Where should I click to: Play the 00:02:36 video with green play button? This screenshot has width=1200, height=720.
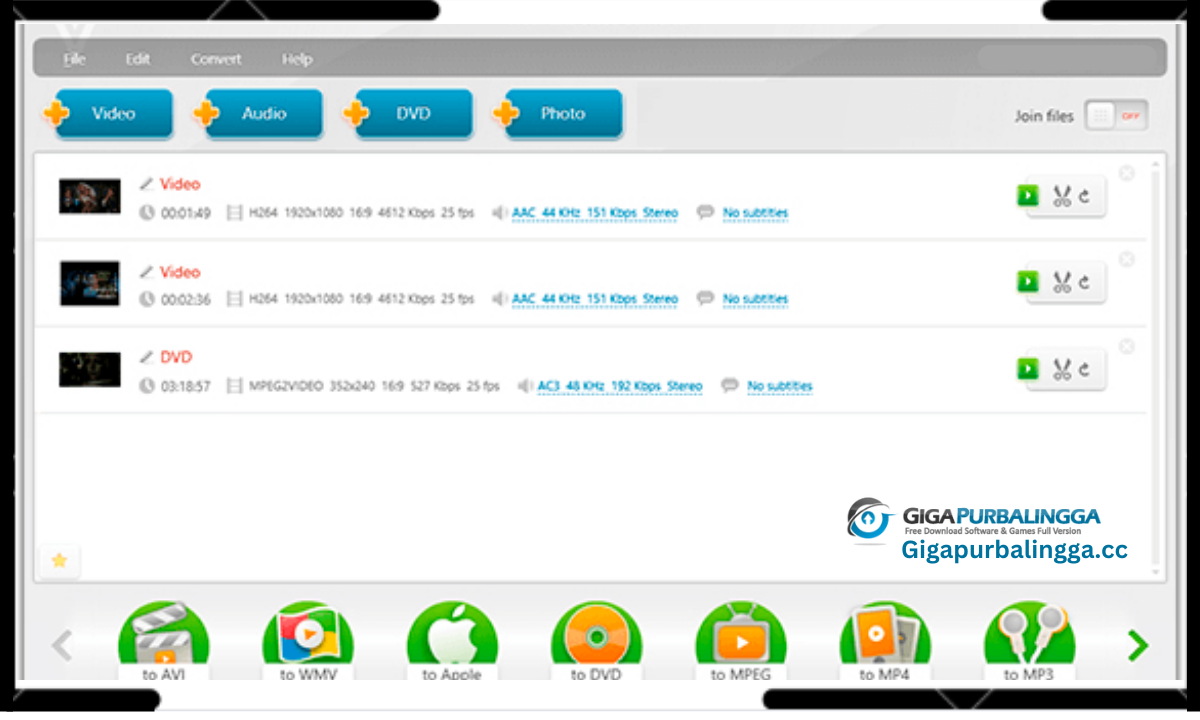tap(1028, 282)
